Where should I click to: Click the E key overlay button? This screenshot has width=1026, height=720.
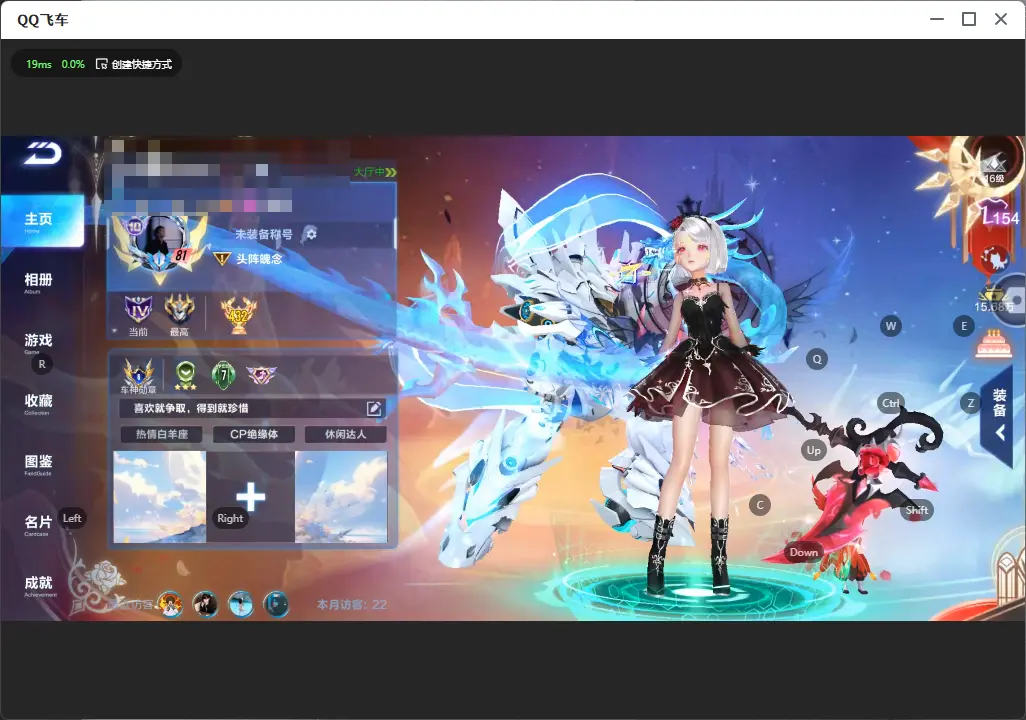coord(964,326)
